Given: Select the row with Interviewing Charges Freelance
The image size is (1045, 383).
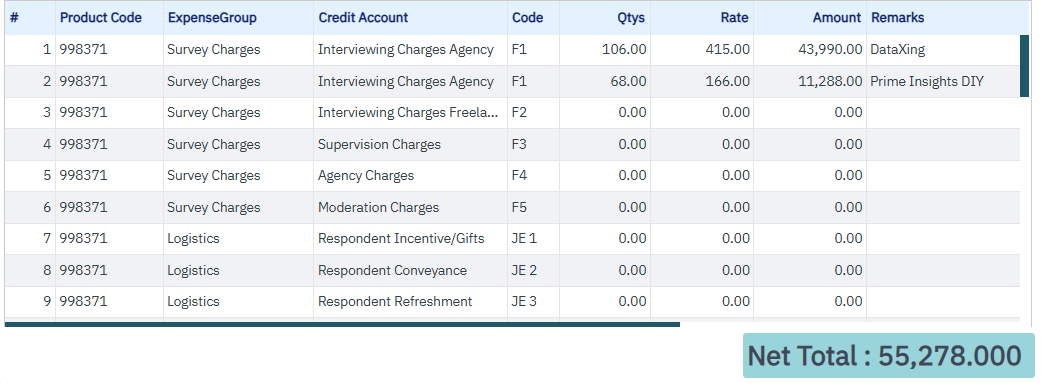Looking at the screenshot, I should pyautogui.click(x=512, y=113).
